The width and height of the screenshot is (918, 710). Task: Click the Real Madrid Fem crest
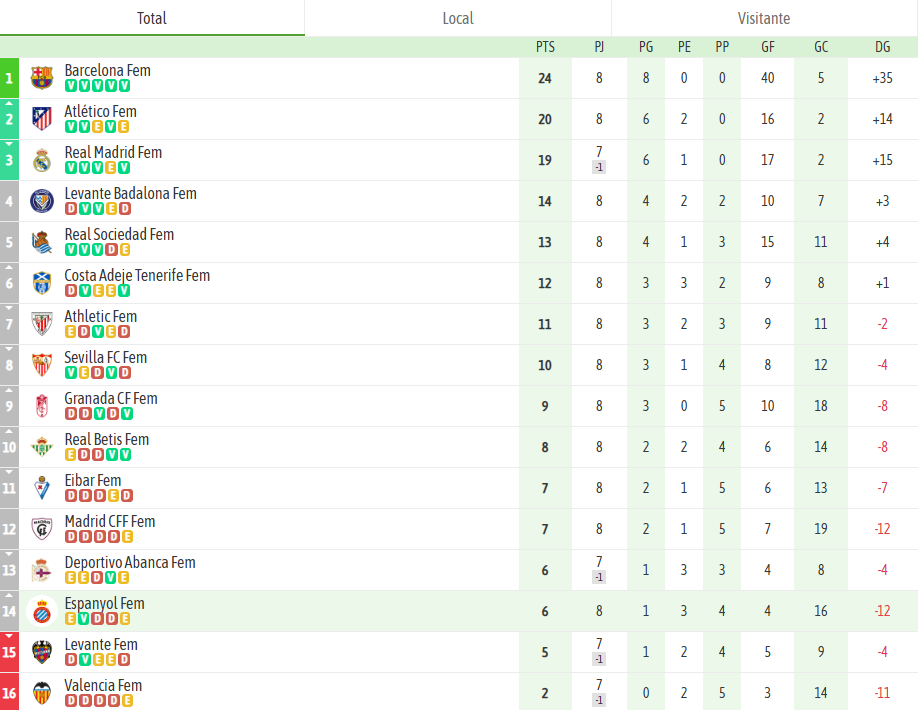pyautogui.click(x=41, y=160)
